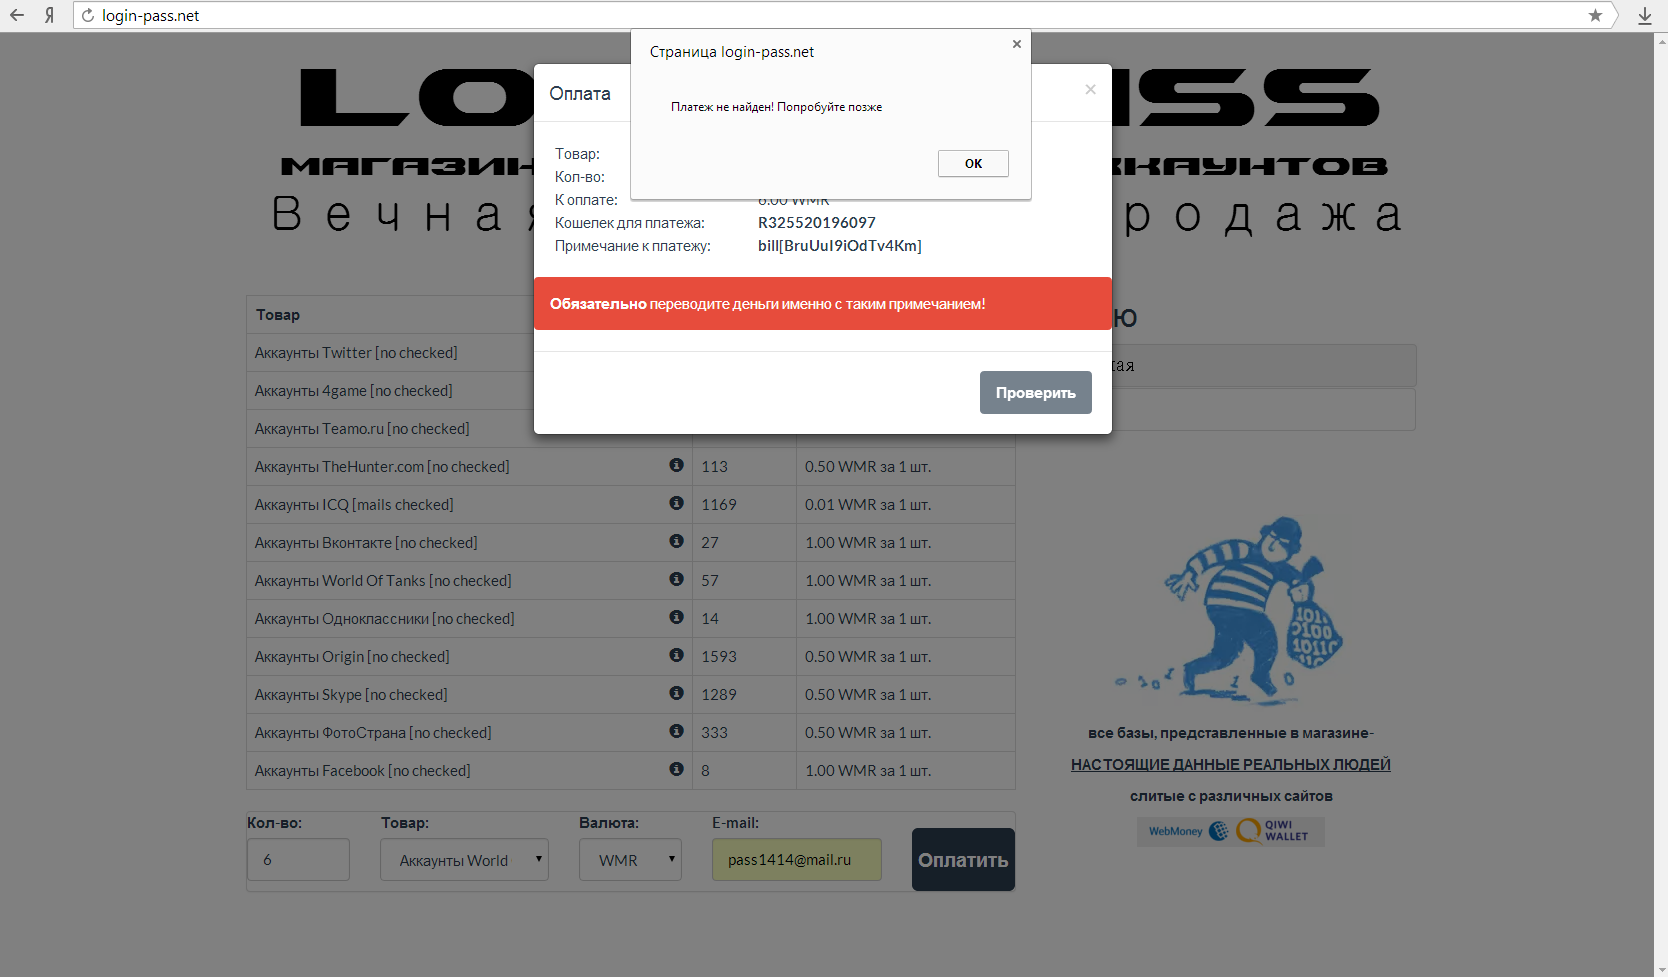Click the Проверить button
Screen dimensions: 1668x977
click(1035, 392)
